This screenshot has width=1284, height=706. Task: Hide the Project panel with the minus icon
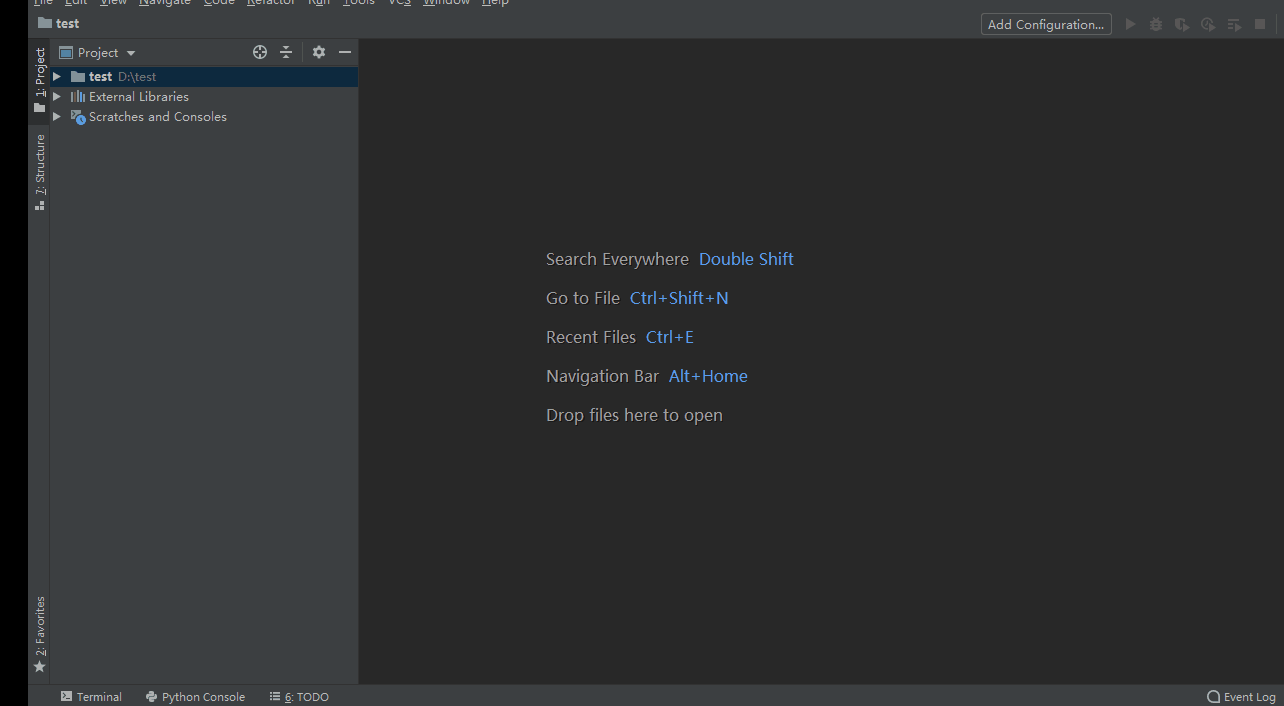(x=345, y=52)
